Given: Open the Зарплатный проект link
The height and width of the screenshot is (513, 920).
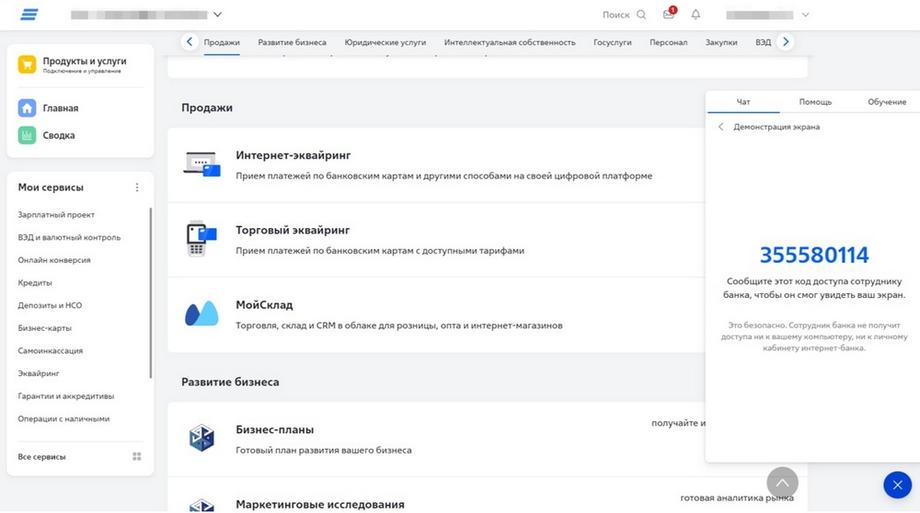Looking at the screenshot, I should point(56,214).
